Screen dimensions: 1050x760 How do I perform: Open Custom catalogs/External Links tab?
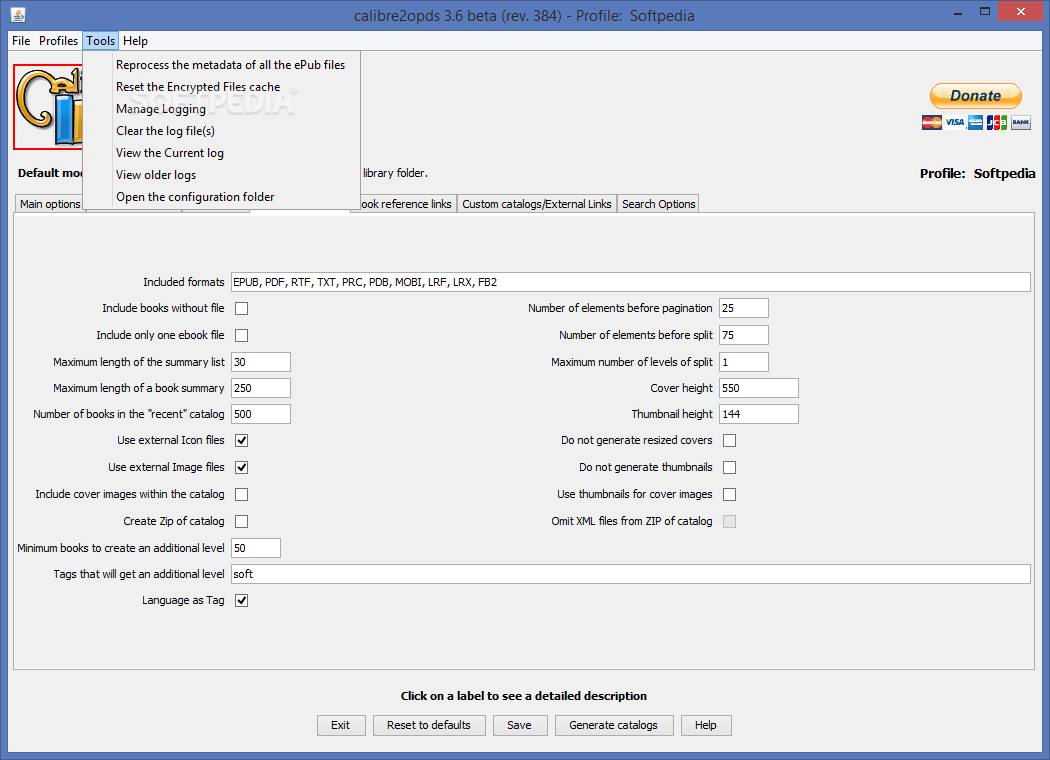[536, 204]
